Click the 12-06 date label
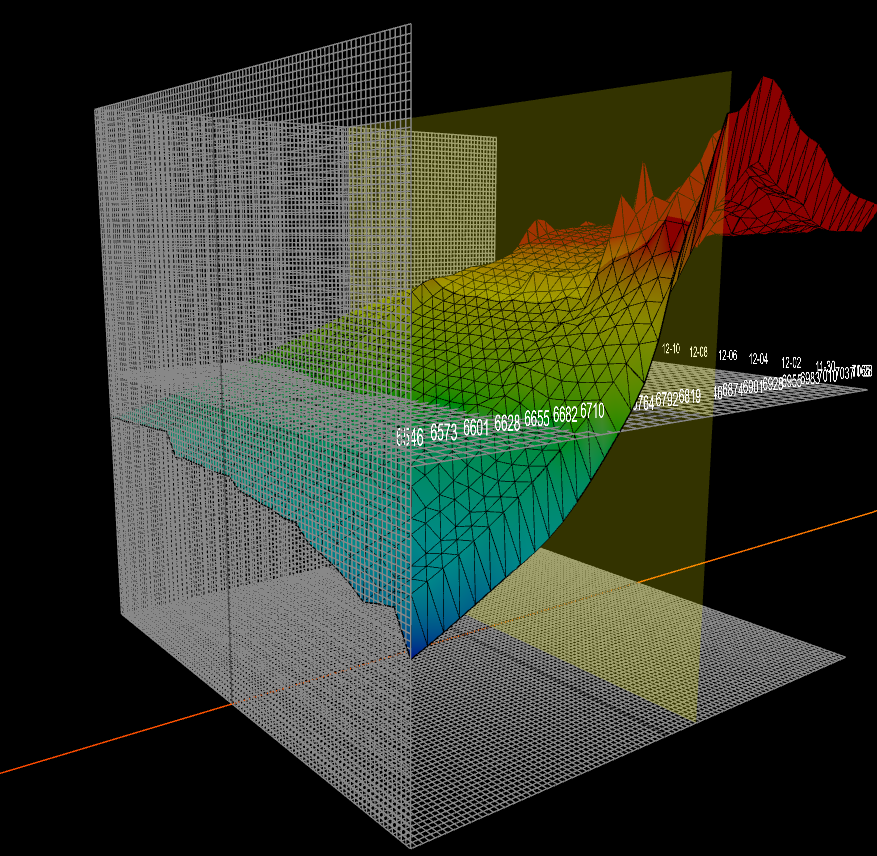877x856 pixels. pos(728,355)
